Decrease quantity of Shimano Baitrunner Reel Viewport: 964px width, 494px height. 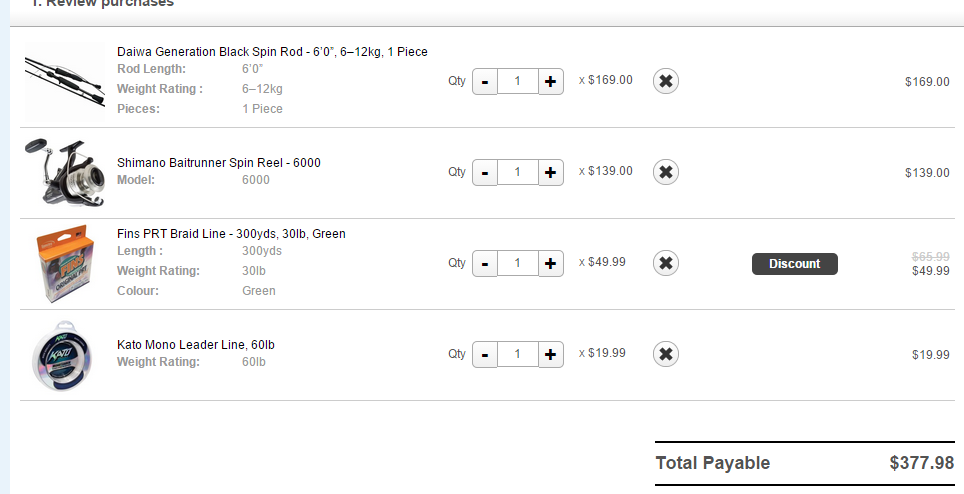pos(485,172)
